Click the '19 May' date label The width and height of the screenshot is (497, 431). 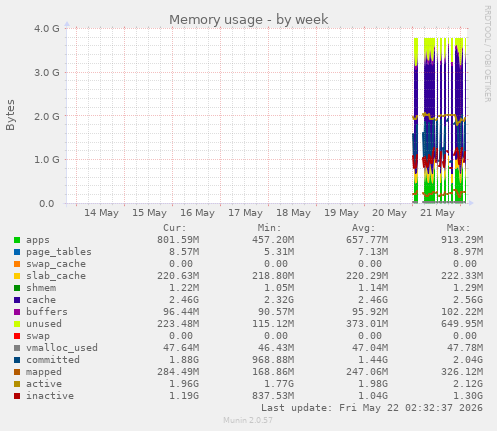coord(341,213)
